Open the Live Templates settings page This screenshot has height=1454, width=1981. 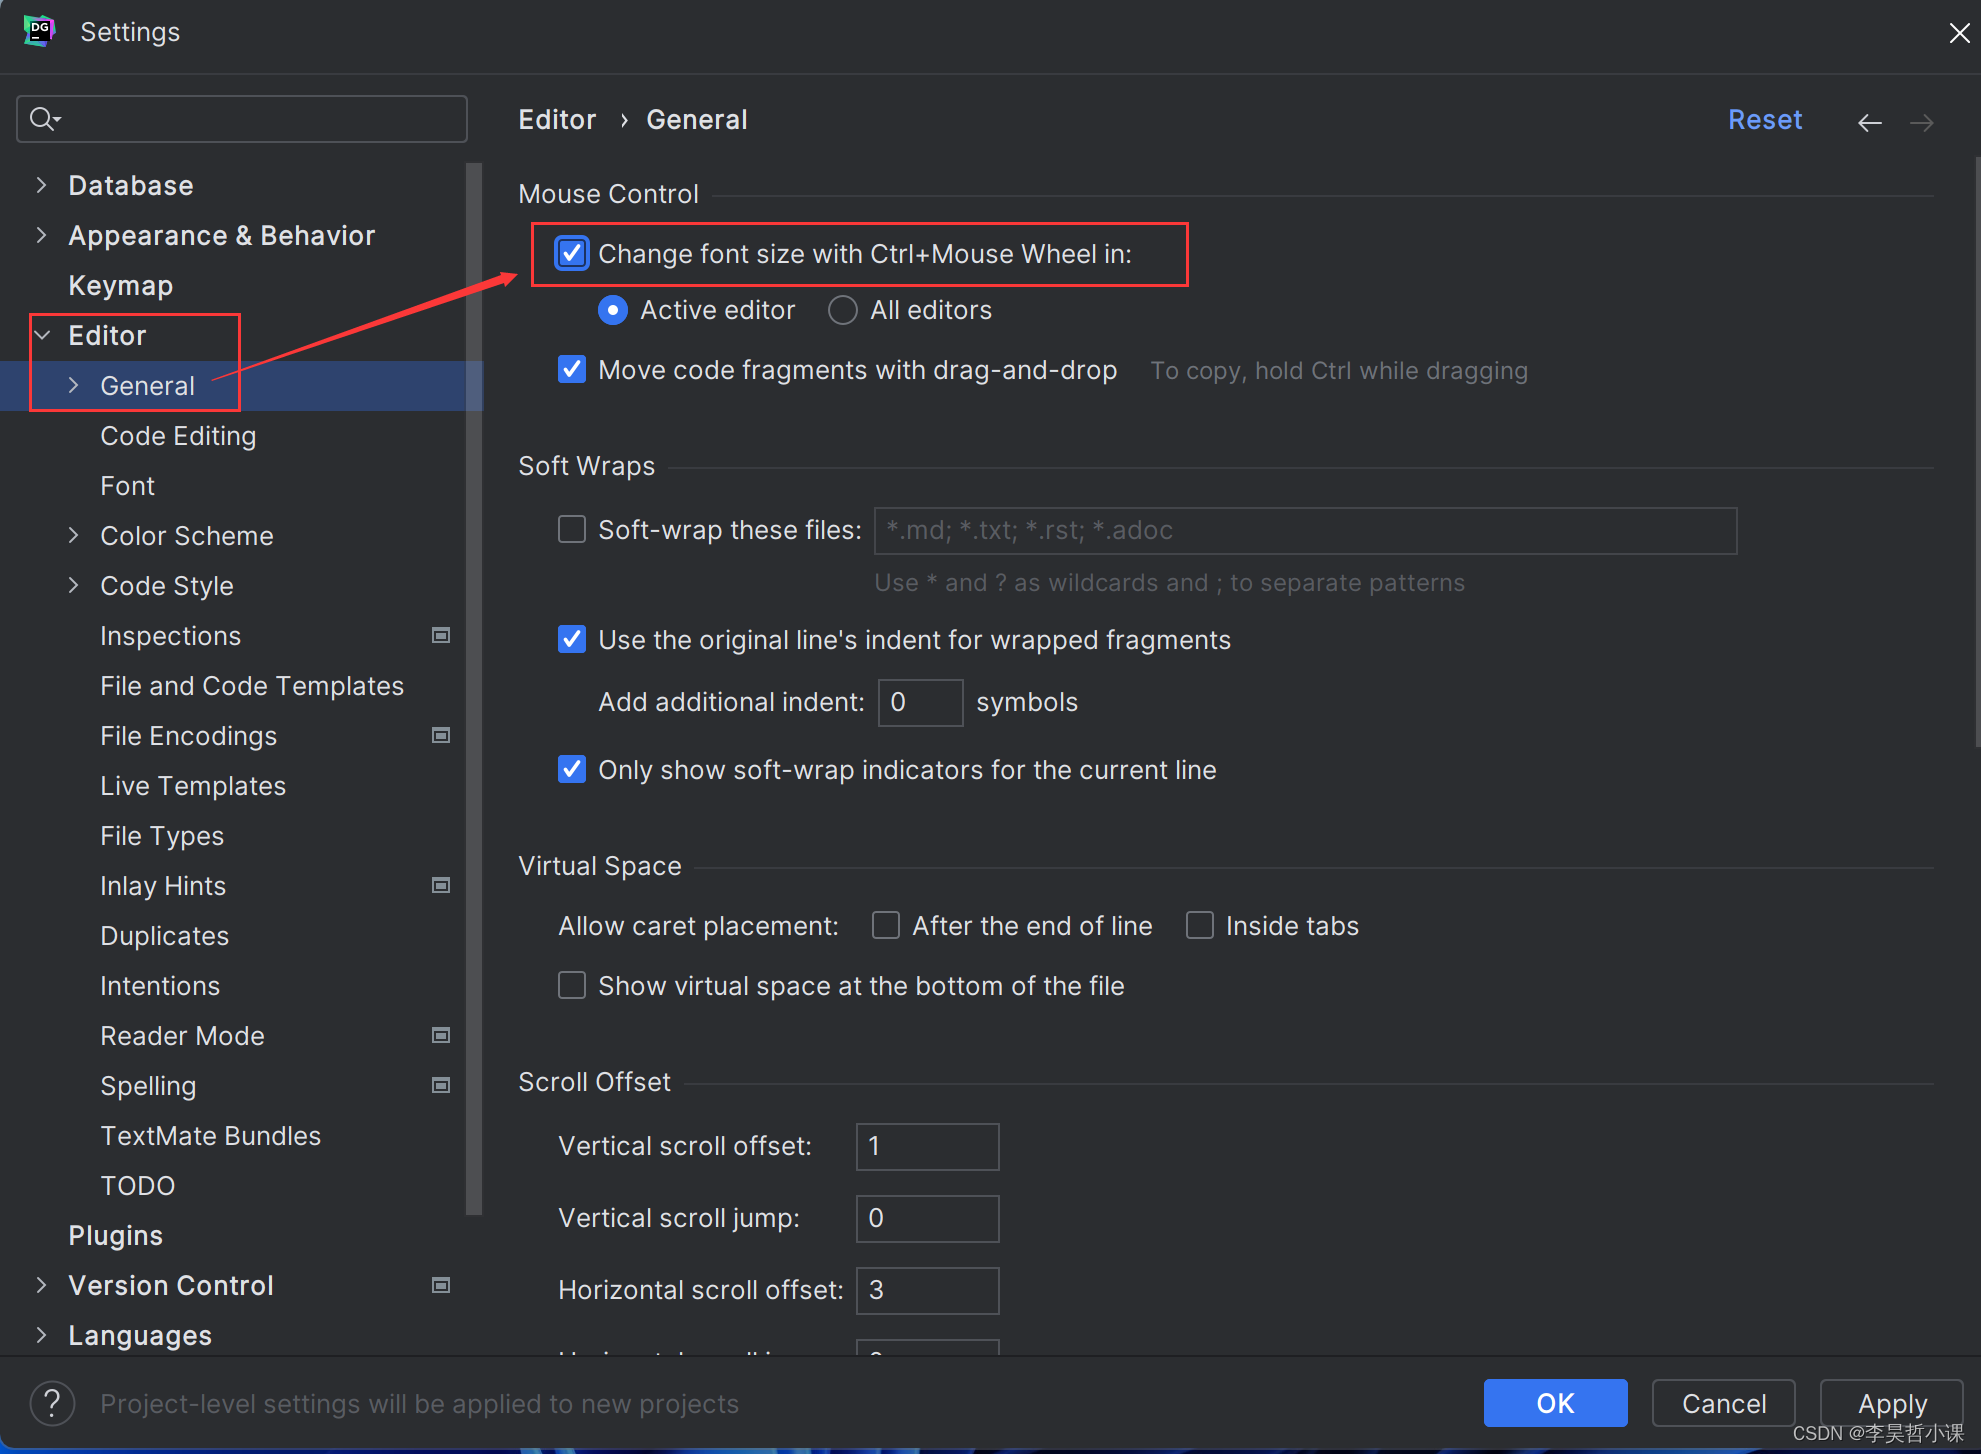click(x=193, y=785)
